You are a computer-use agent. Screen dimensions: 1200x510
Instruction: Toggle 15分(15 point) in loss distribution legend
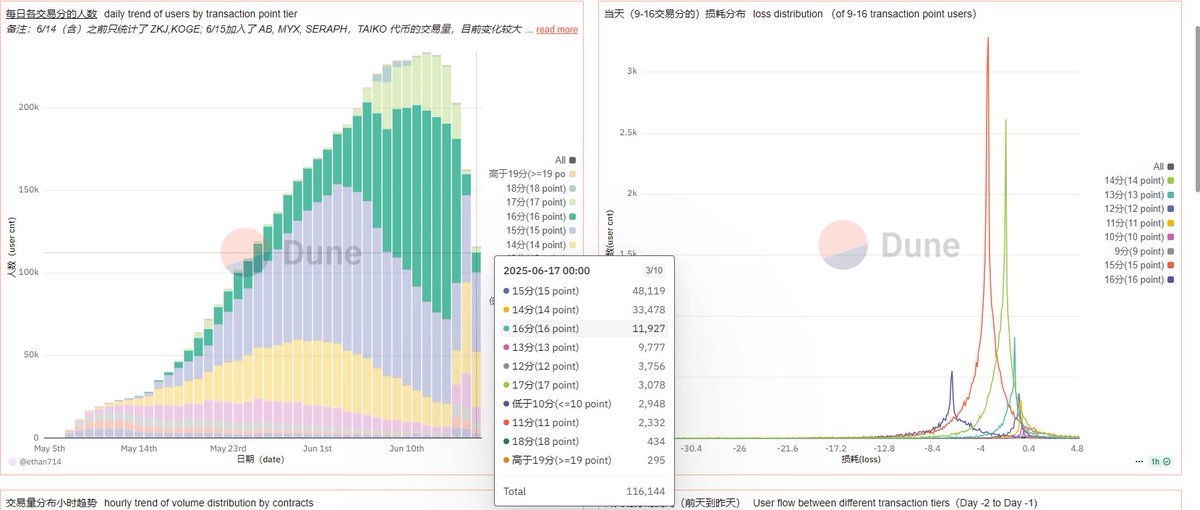click(x=1140, y=265)
